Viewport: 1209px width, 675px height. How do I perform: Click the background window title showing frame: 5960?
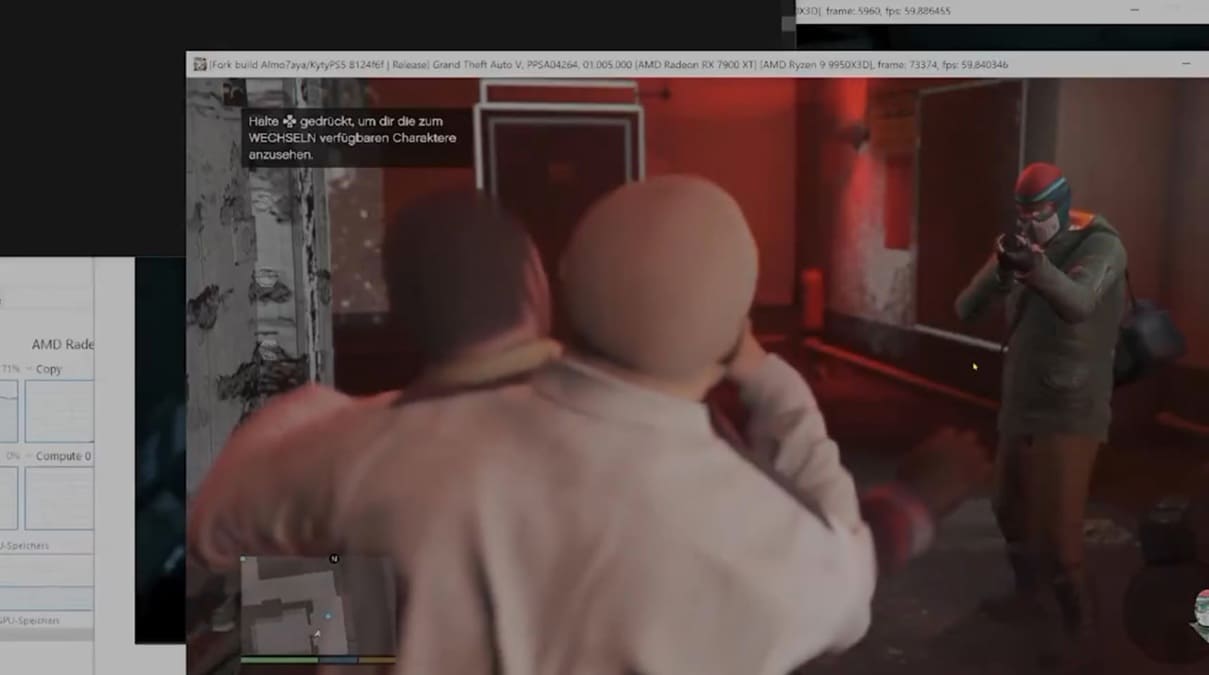[x=872, y=11]
